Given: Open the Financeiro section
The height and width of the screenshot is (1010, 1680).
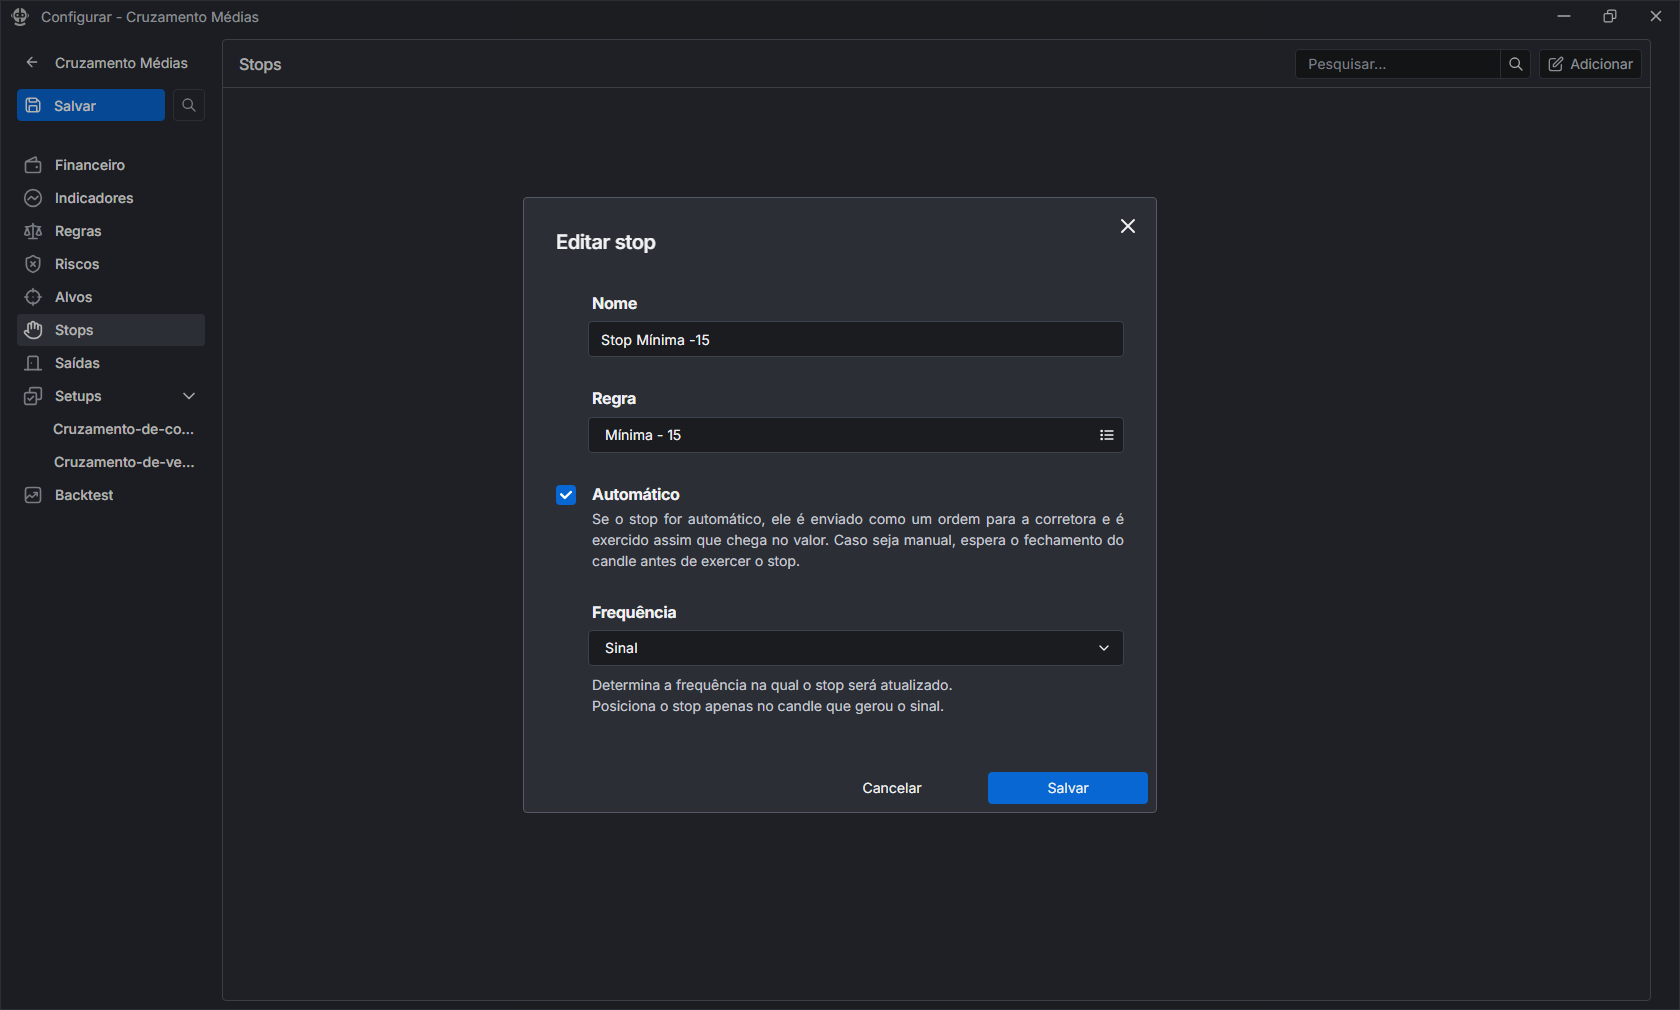Looking at the screenshot, I should pyautogui.click(x=89, y=165).
